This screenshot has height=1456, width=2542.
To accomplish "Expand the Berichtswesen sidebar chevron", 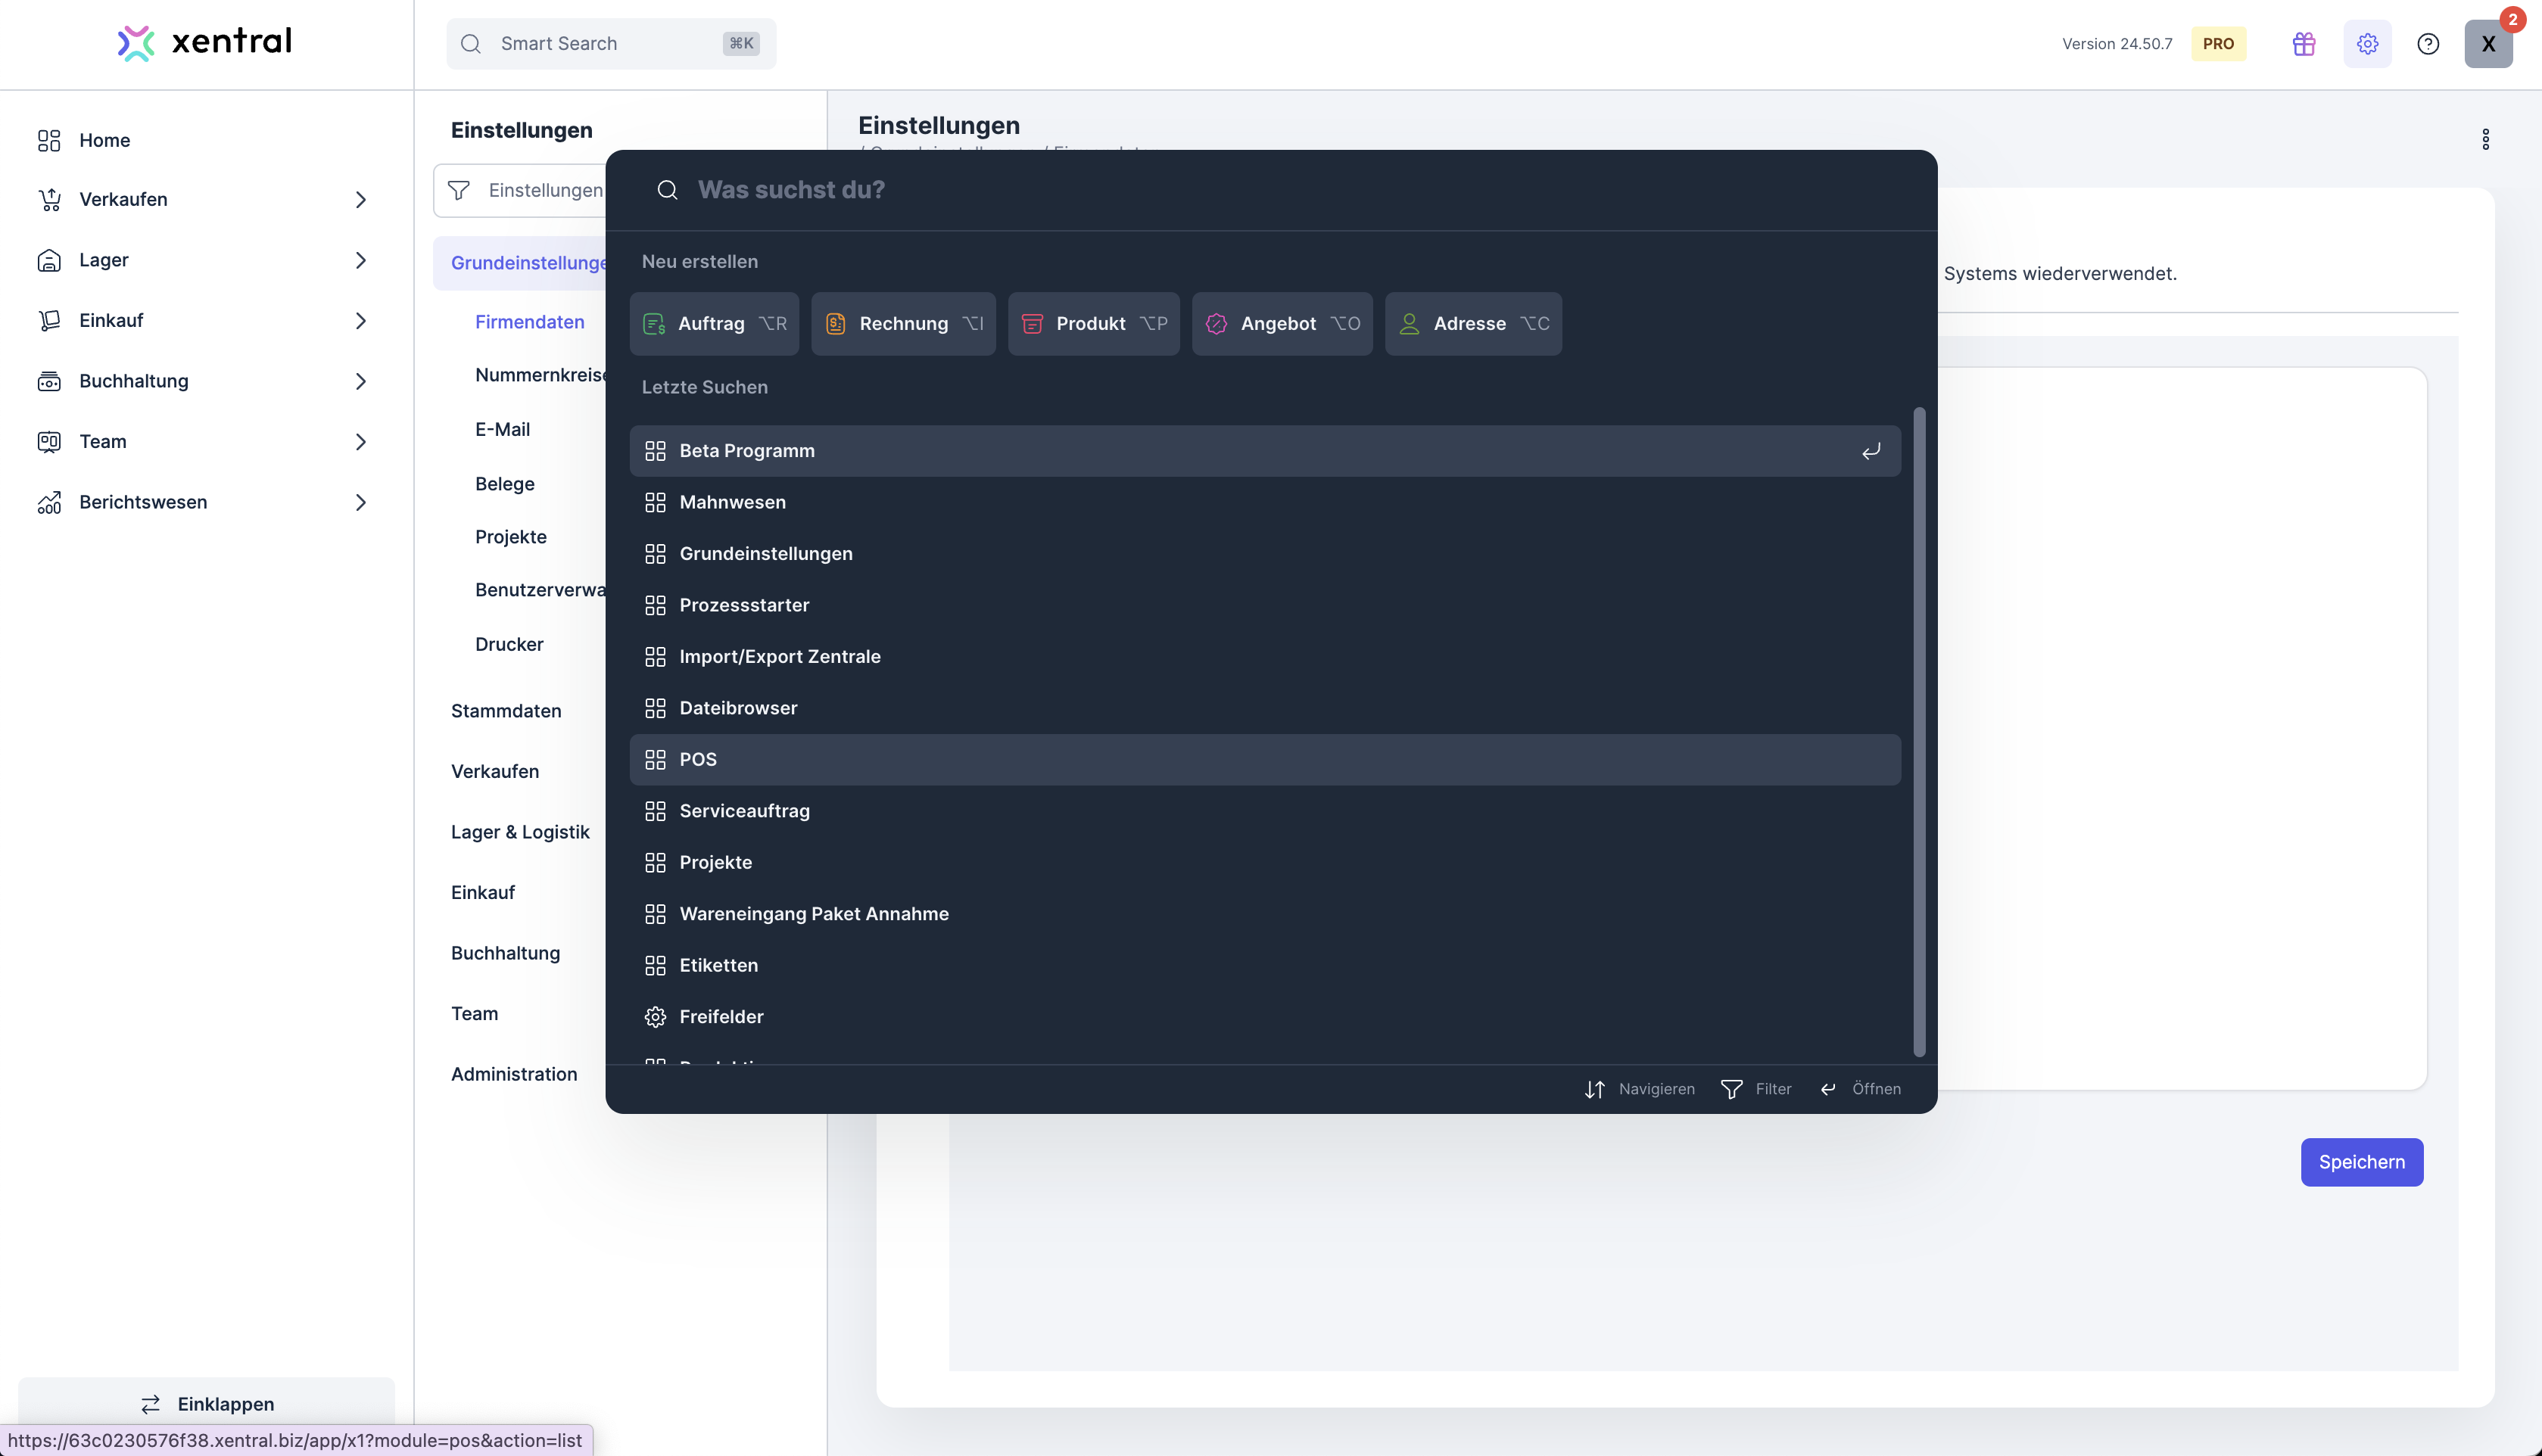I will [361, 502].
